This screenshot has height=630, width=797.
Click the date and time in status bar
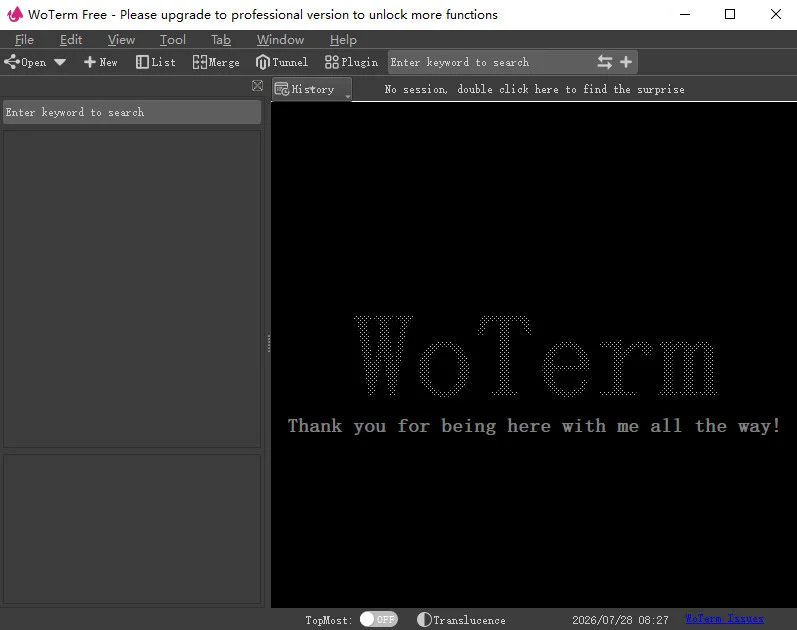[620, 620]
